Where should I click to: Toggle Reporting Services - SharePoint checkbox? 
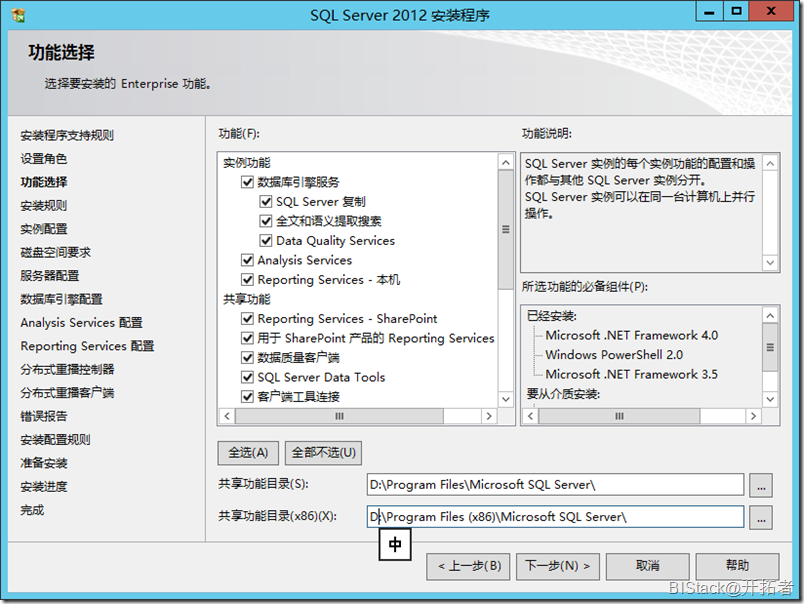(x=247, y=318)
